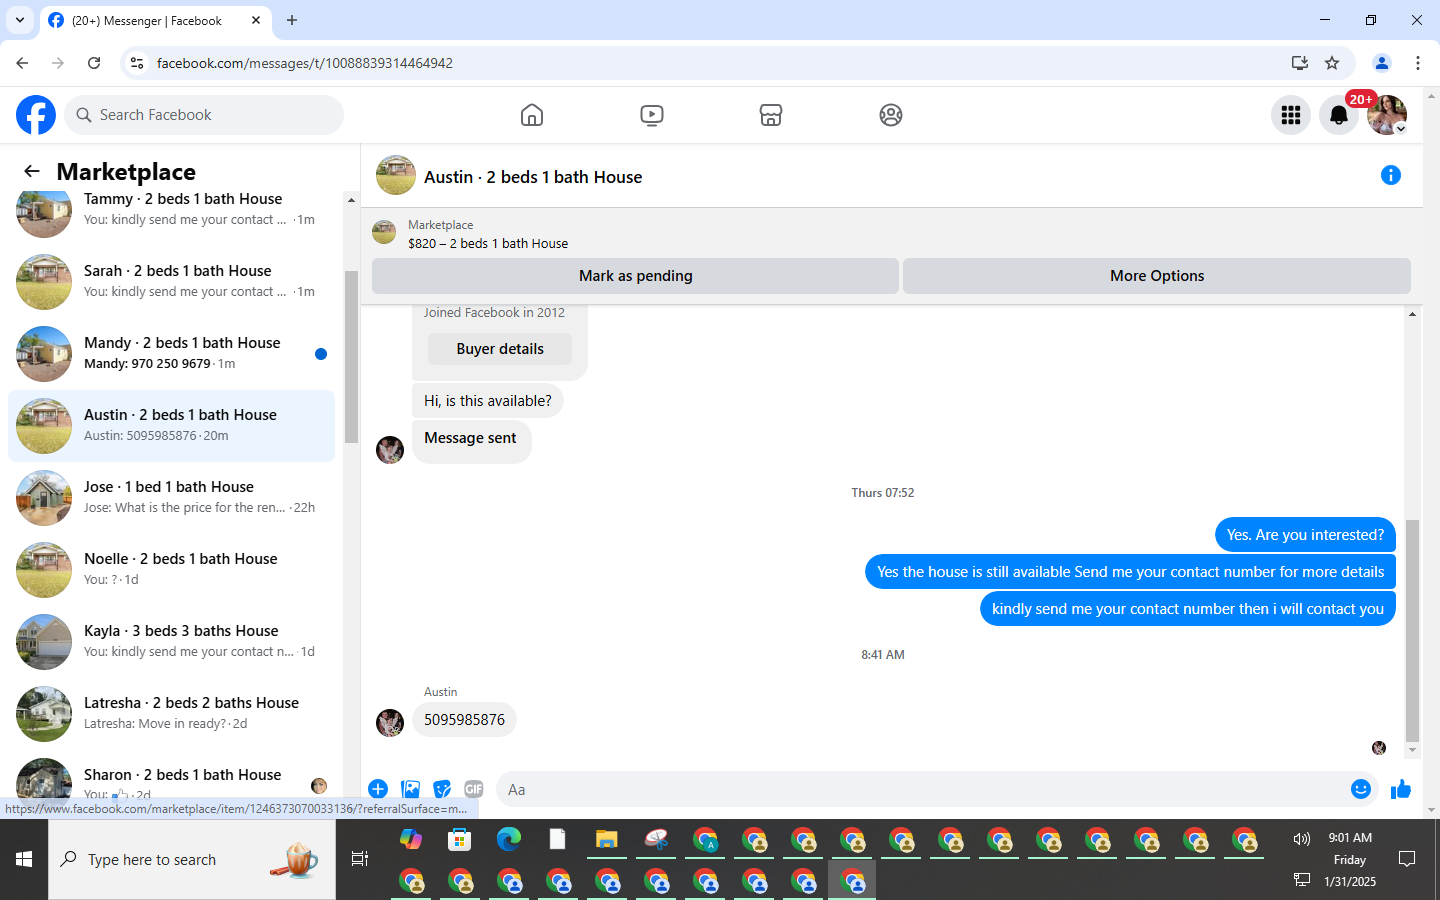Open the GIF picker
This screenshot has width=1440, height=900.
474,789
